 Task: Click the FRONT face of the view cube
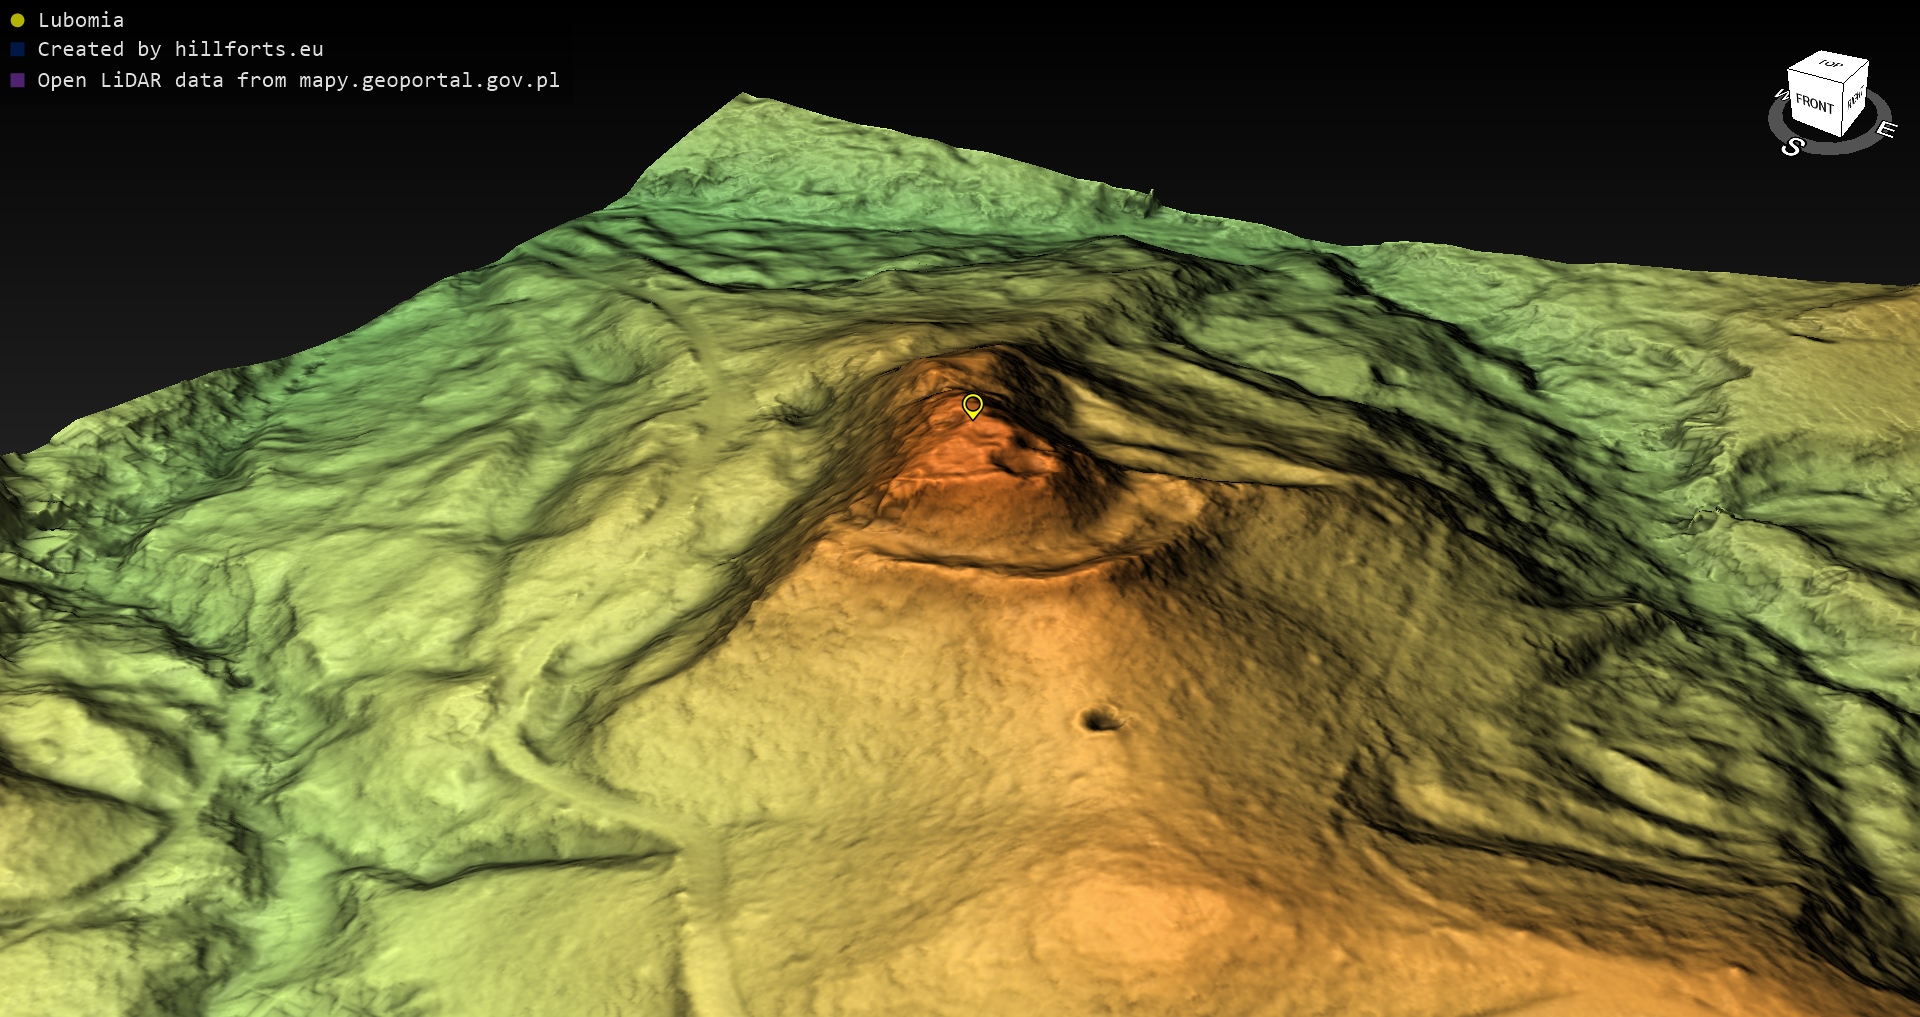click(1813, 104)
